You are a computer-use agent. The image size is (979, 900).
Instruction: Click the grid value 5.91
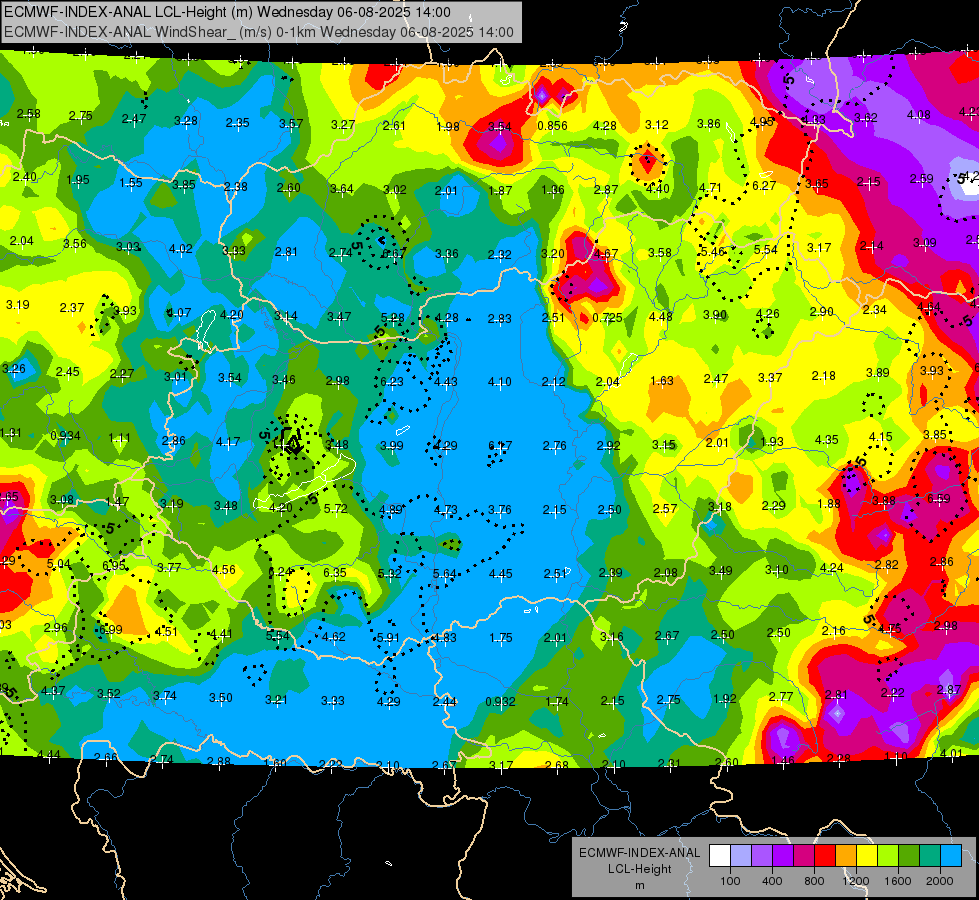point(388,638)
